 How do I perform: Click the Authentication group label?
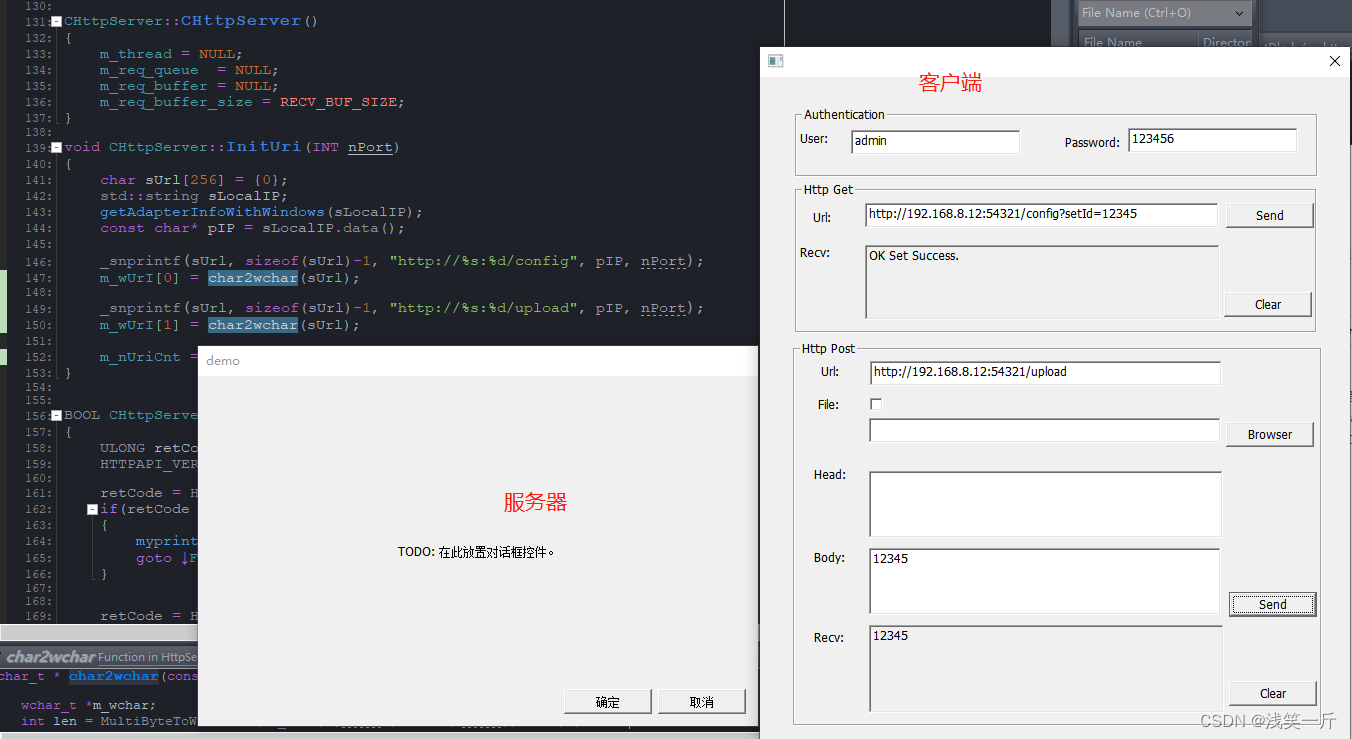click(844, 115)
